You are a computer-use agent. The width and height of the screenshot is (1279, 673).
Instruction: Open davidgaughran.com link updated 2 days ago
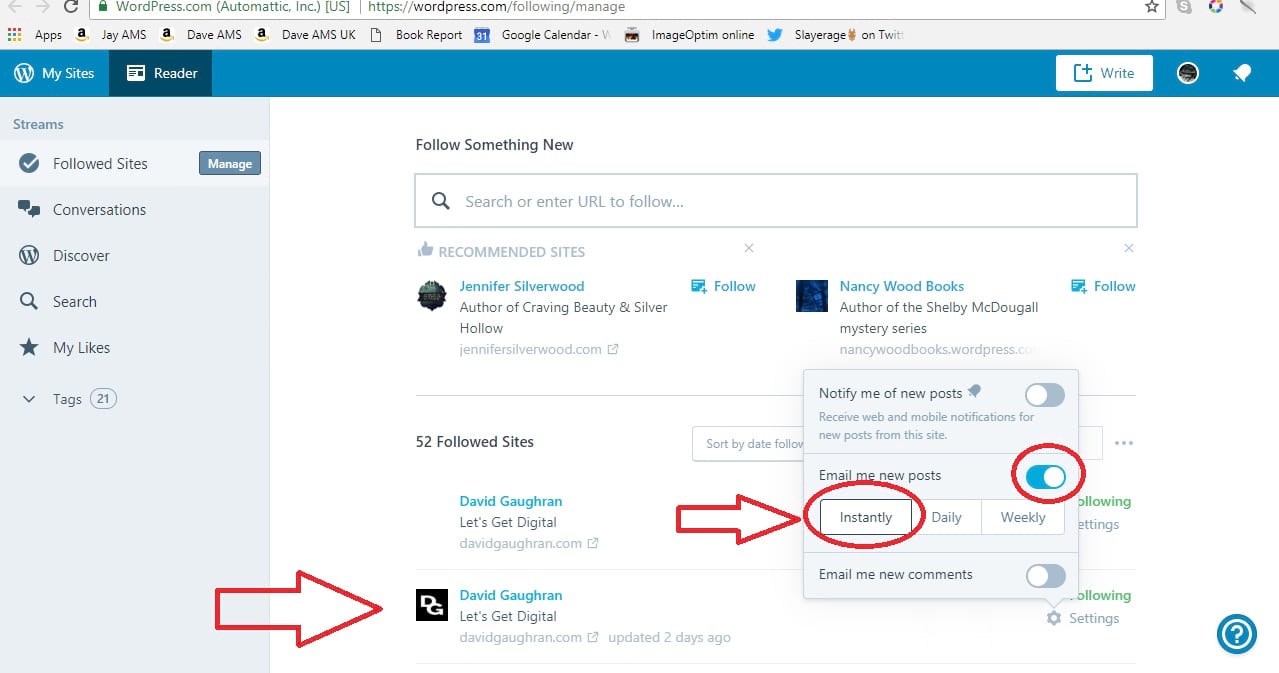tap(529, 637)
